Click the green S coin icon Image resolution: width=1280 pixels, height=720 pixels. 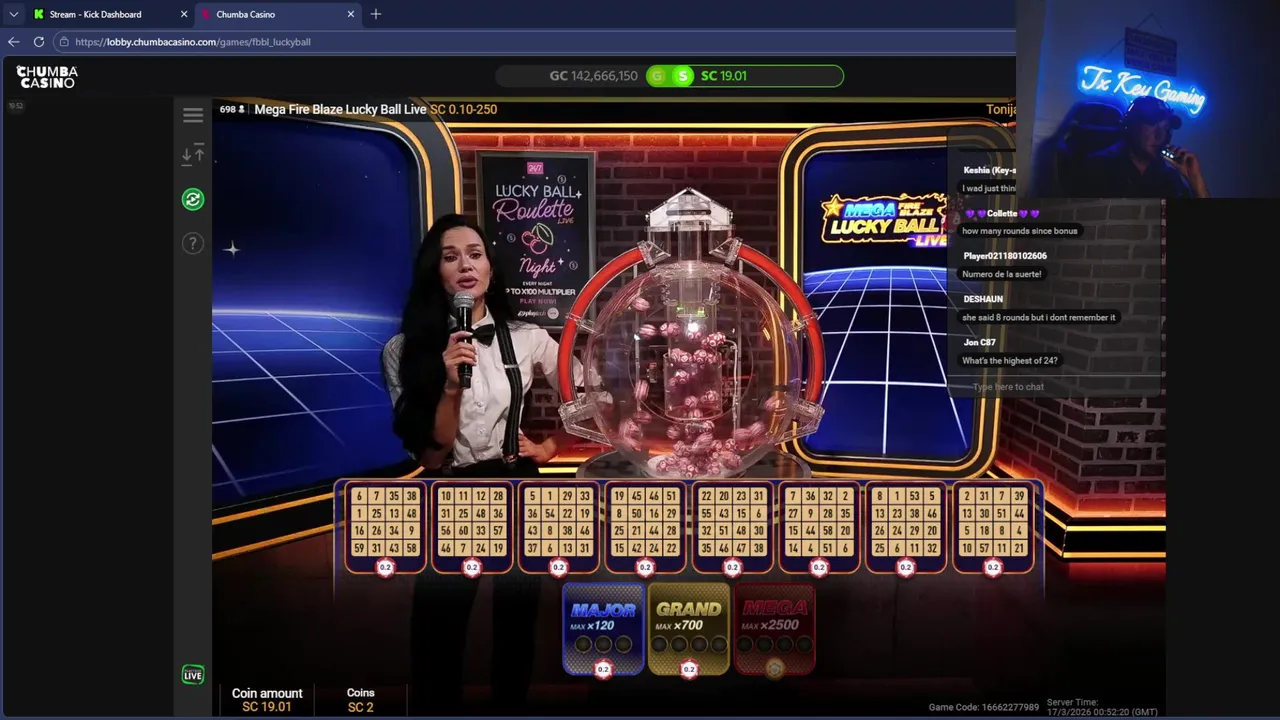[683, 76]
